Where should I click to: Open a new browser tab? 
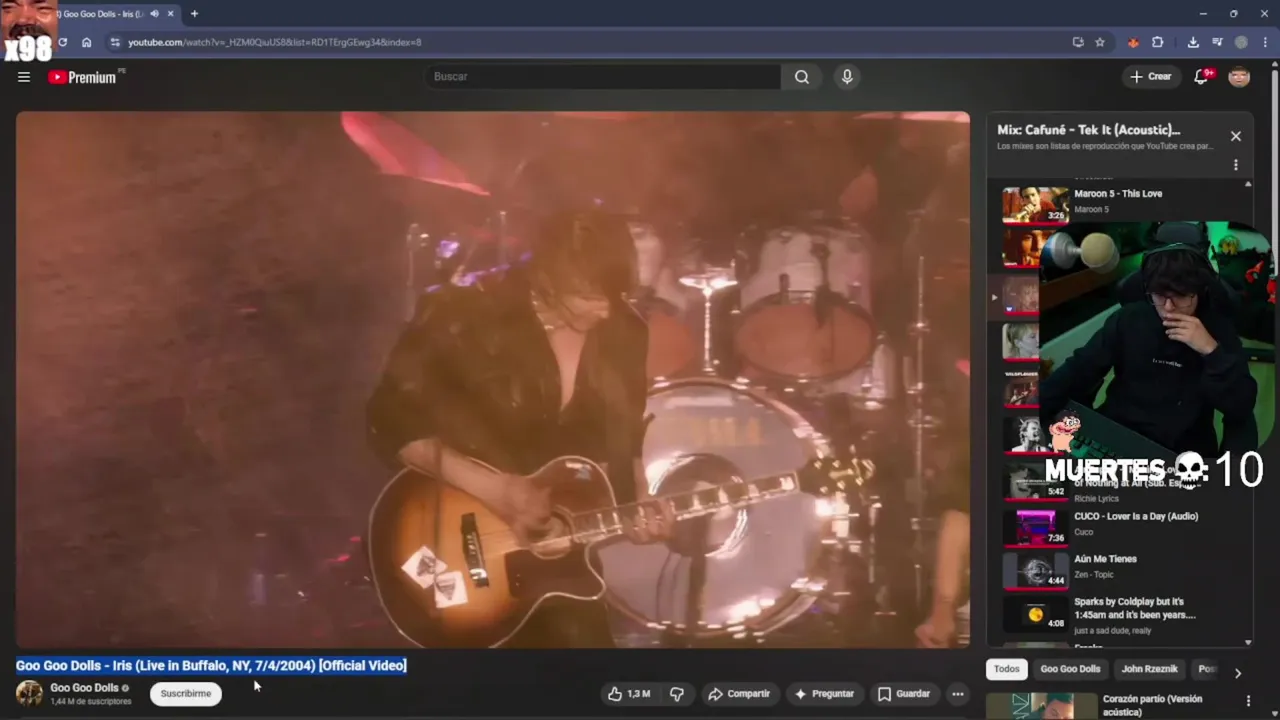194,14
